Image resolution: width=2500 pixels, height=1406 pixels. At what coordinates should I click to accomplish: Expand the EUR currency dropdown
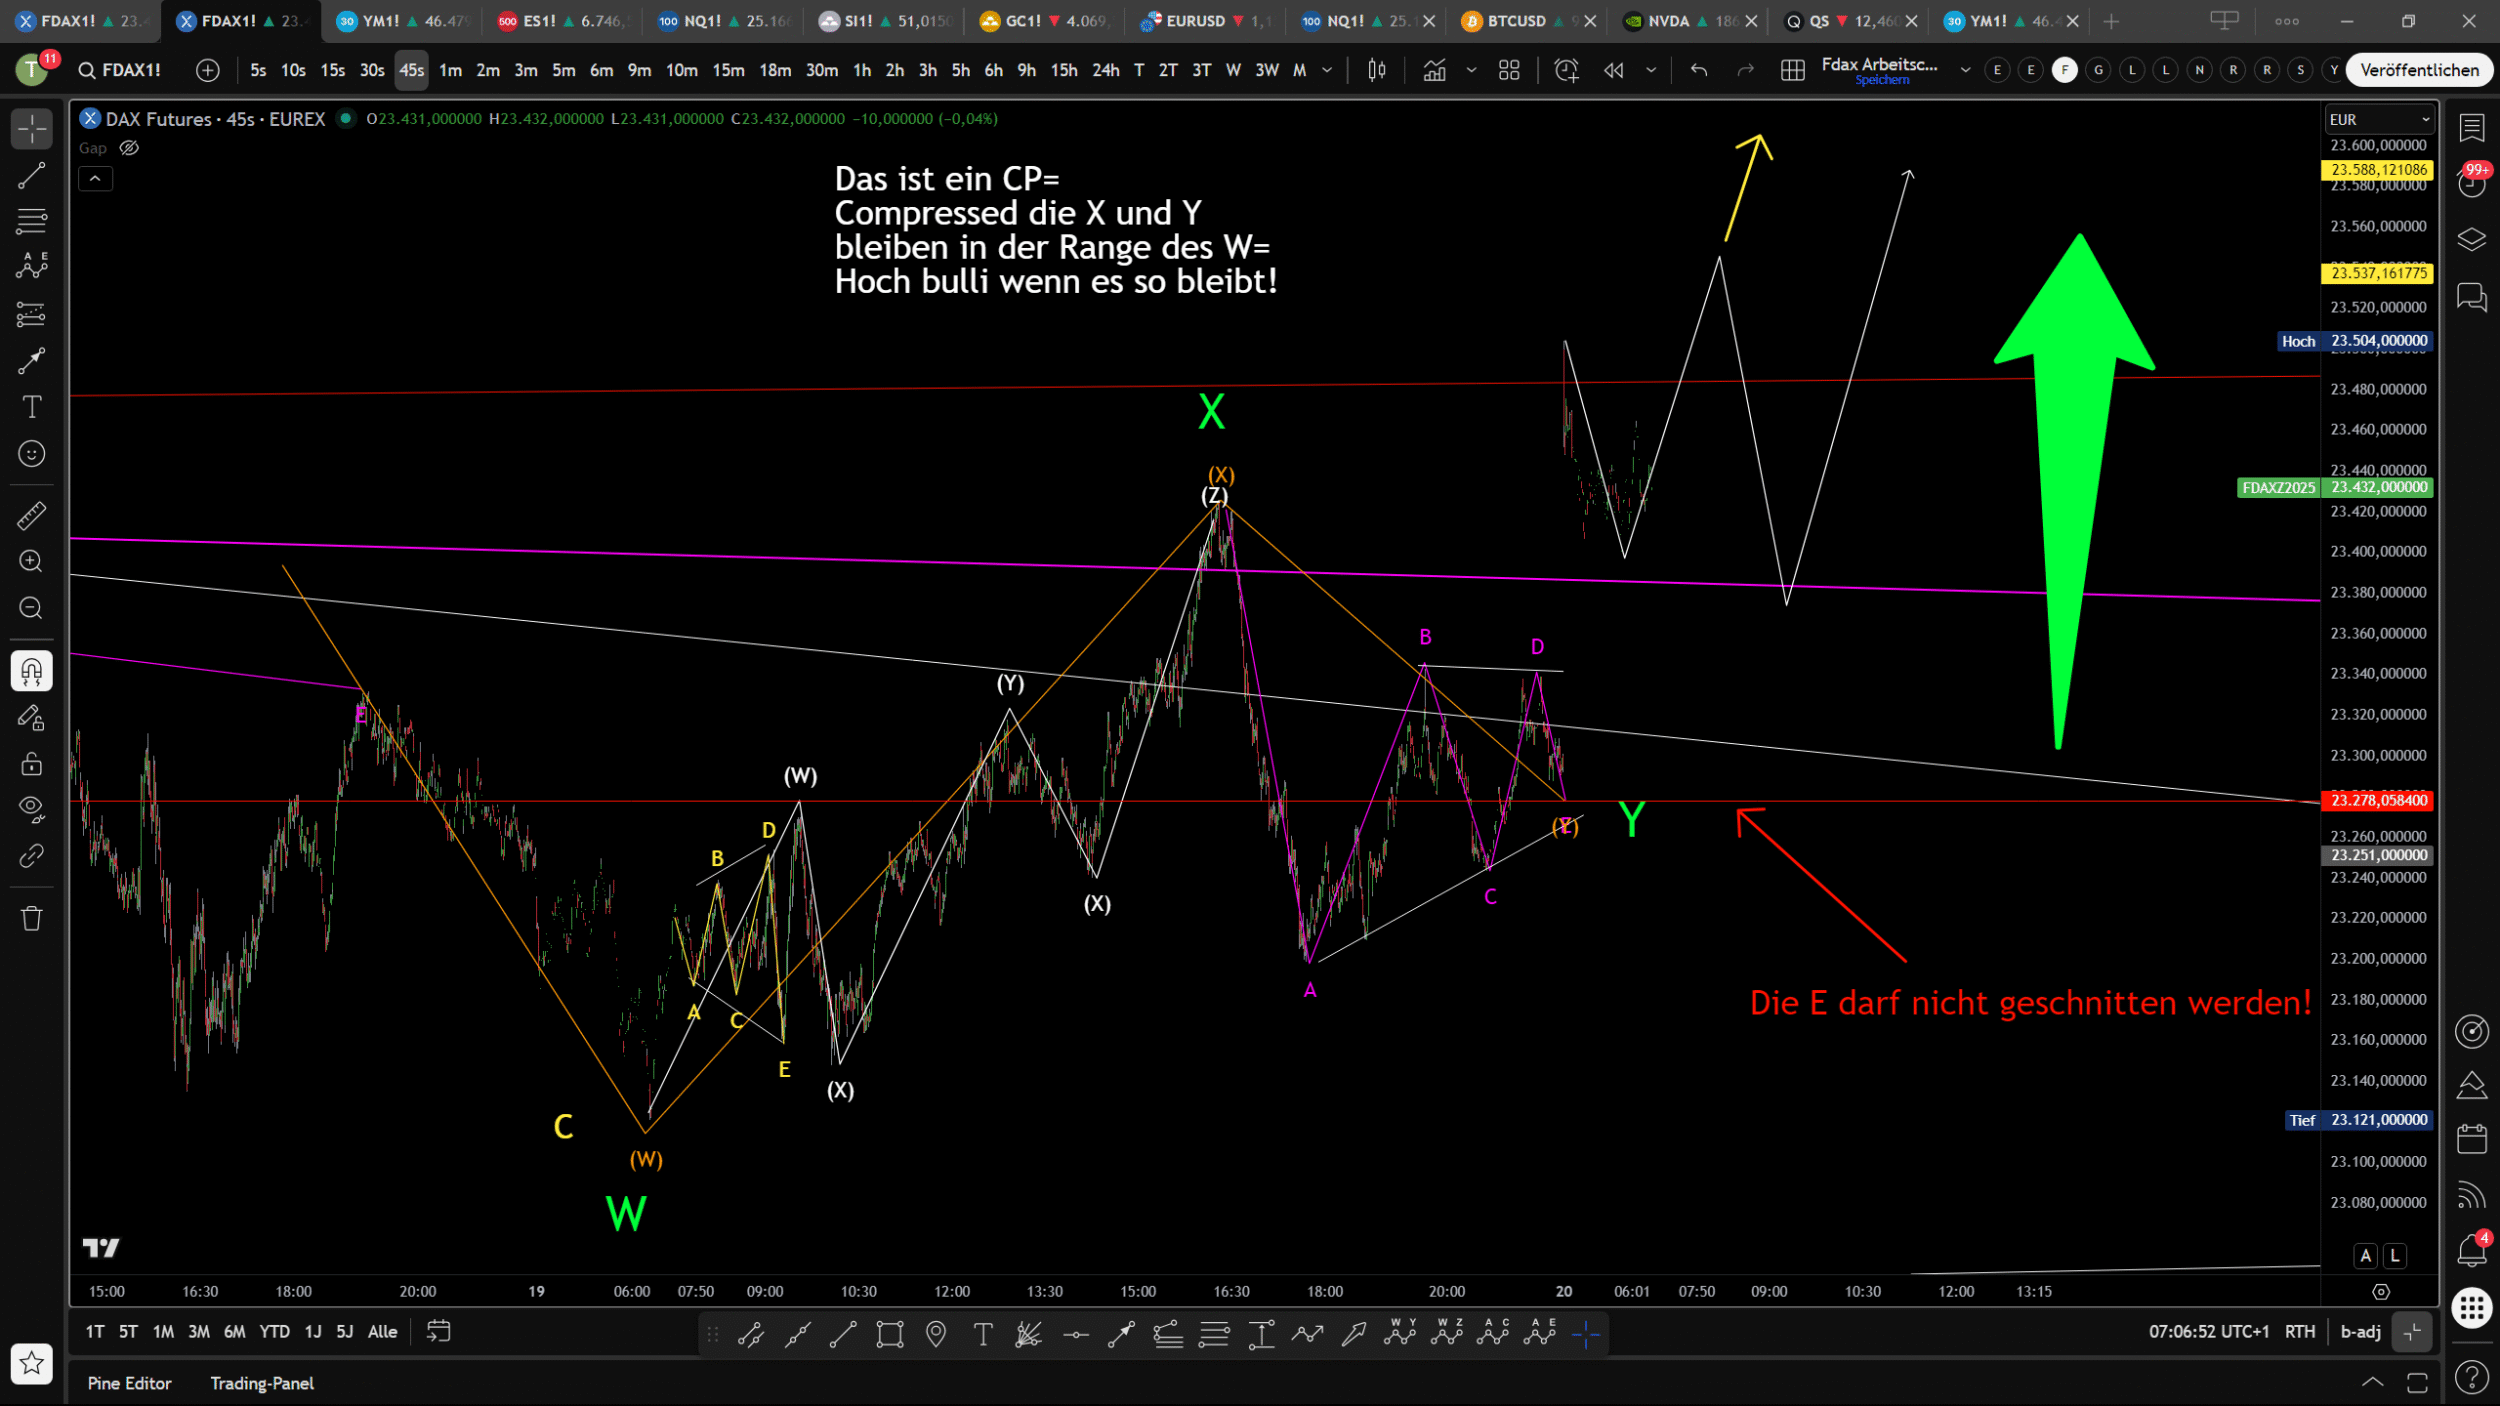click(x=2378, y=119)
